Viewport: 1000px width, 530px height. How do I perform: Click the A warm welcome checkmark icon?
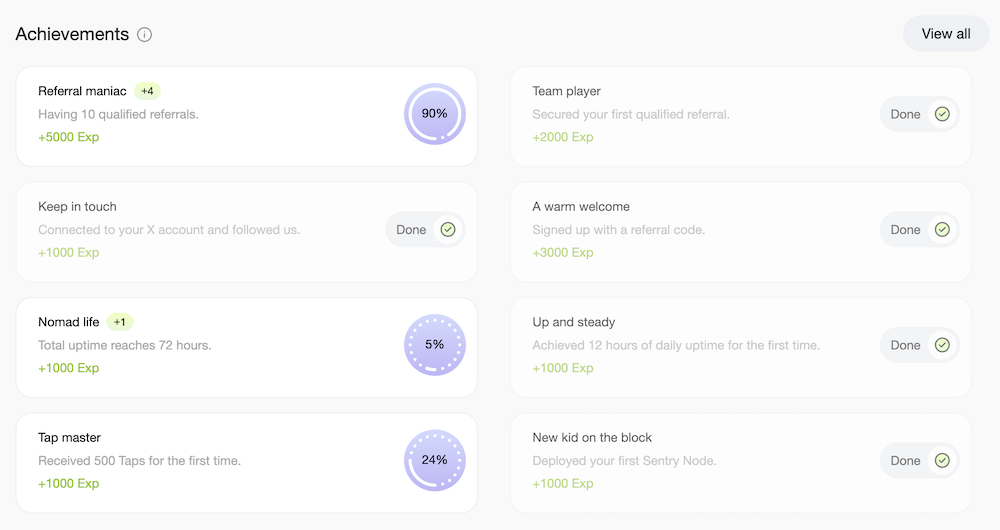point(942,230)
